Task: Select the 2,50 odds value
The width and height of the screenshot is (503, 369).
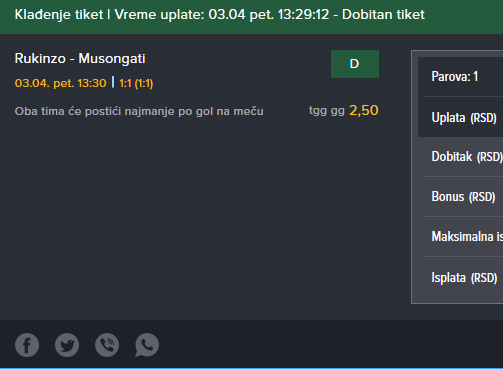Action: point(364,110)
